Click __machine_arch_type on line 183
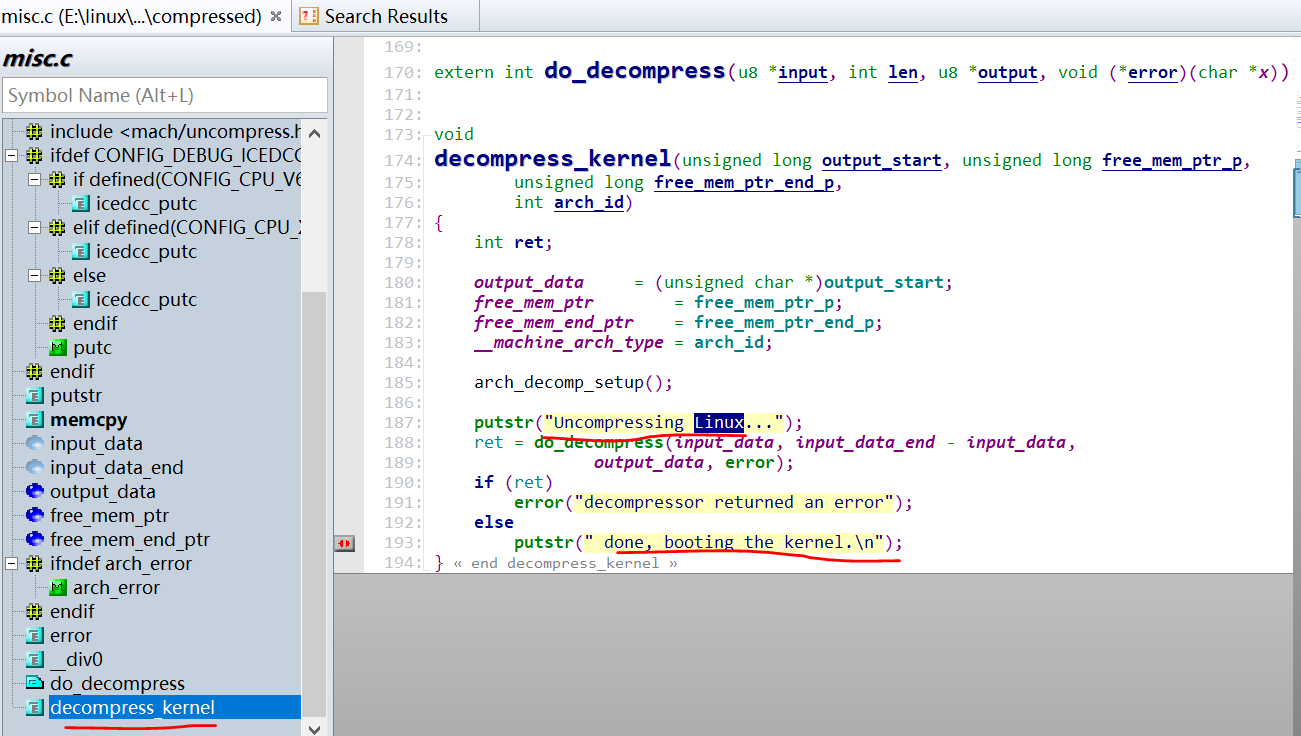This screenshot has height=736, width=1301. (x=568, y=342)
